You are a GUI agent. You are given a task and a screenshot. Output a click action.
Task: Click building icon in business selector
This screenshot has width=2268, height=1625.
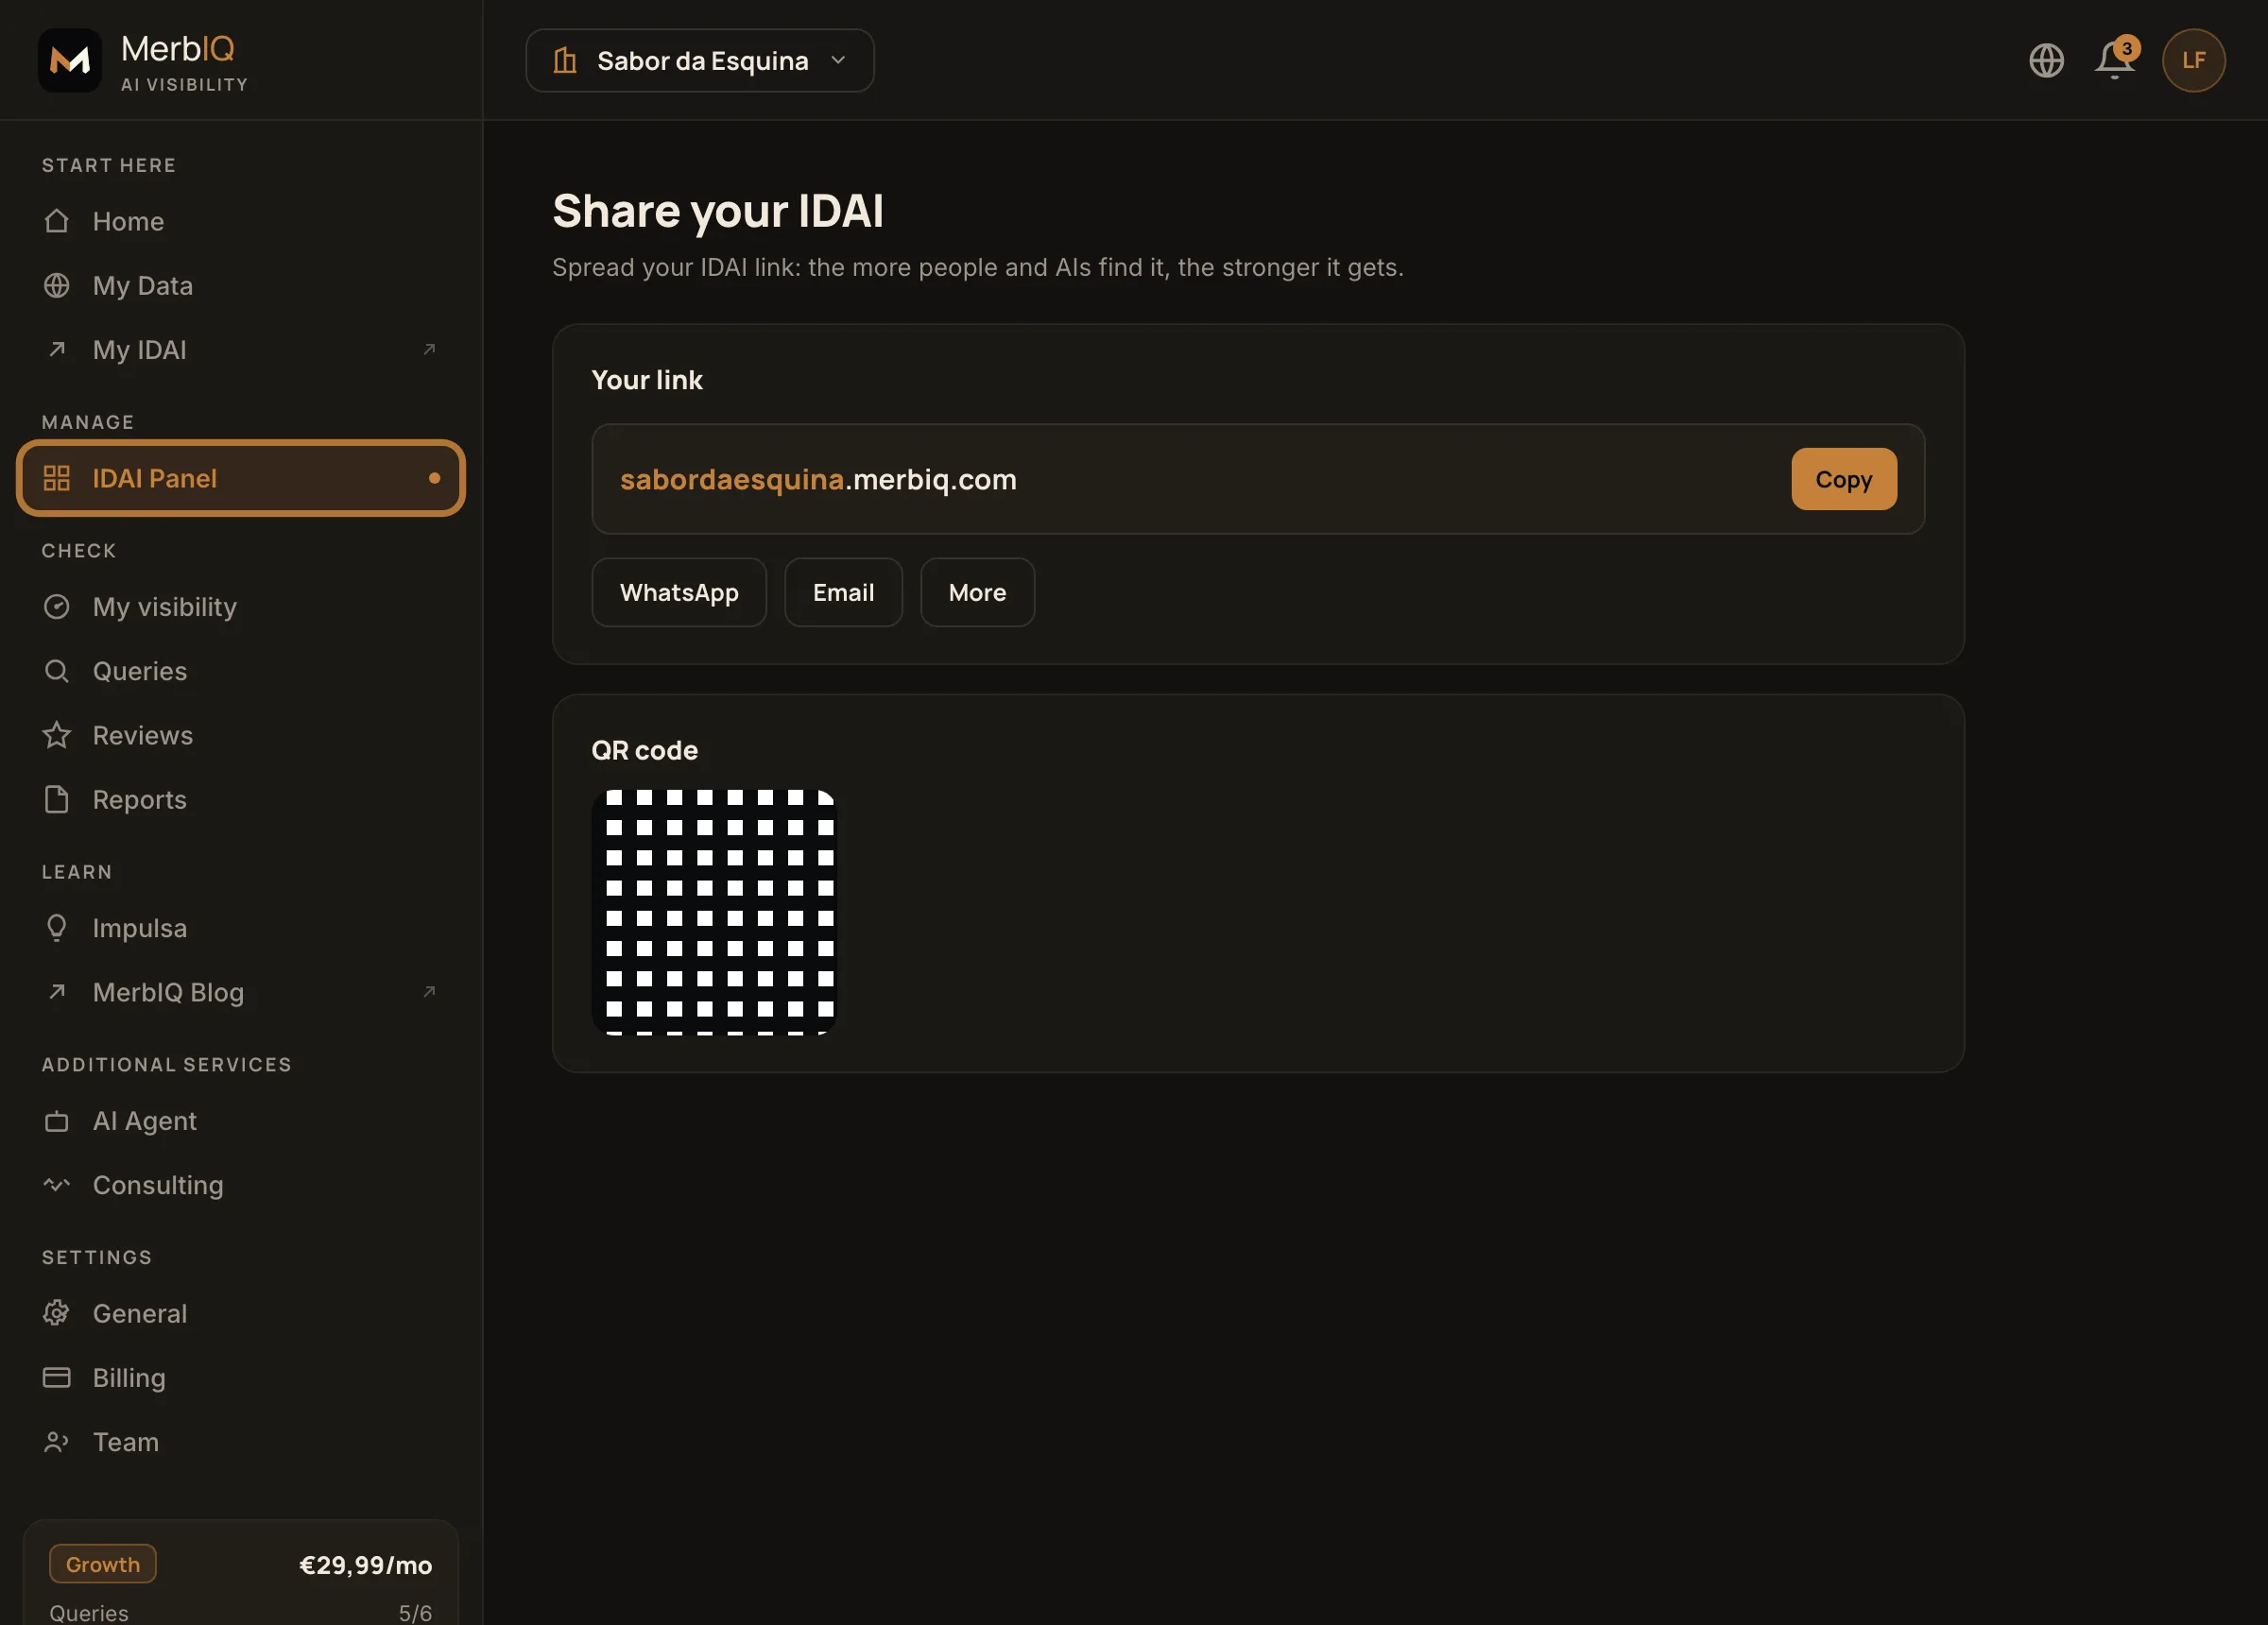(x=565, y=60)
